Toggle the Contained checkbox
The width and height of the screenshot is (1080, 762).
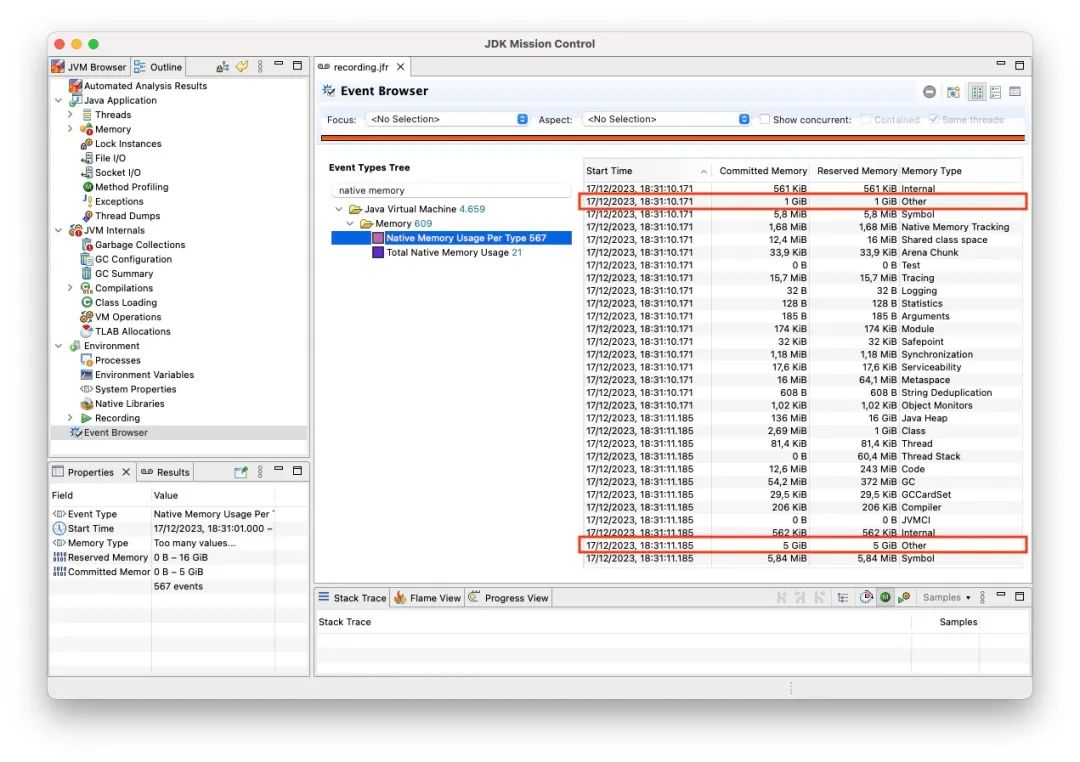pos(866,119)
